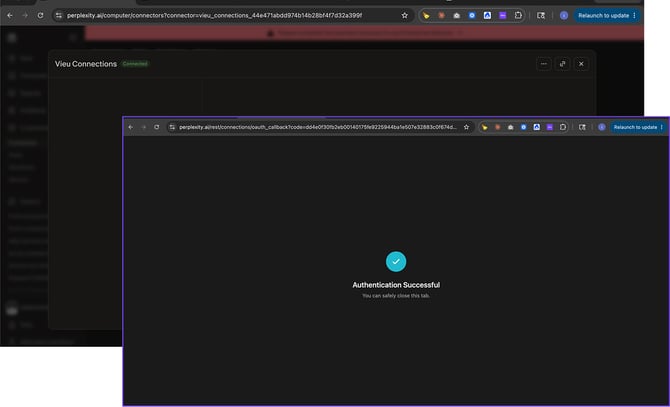Go back in the rear connectors window

[x=10, y=15]
